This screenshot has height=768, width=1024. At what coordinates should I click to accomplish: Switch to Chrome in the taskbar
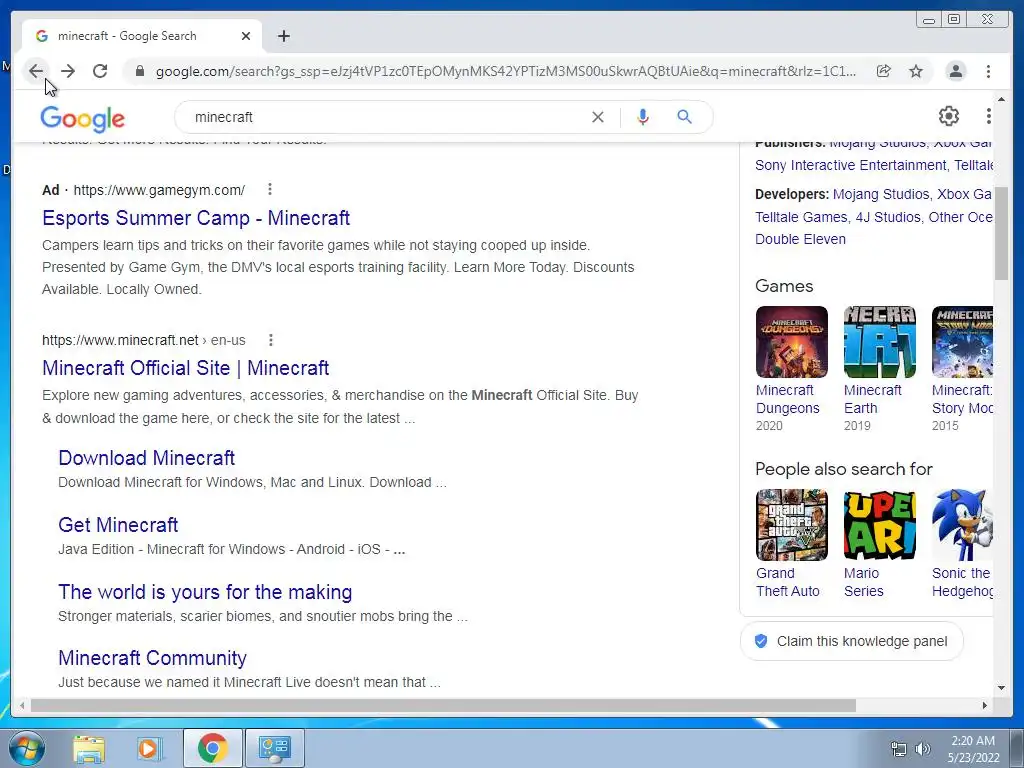point(212,748)
